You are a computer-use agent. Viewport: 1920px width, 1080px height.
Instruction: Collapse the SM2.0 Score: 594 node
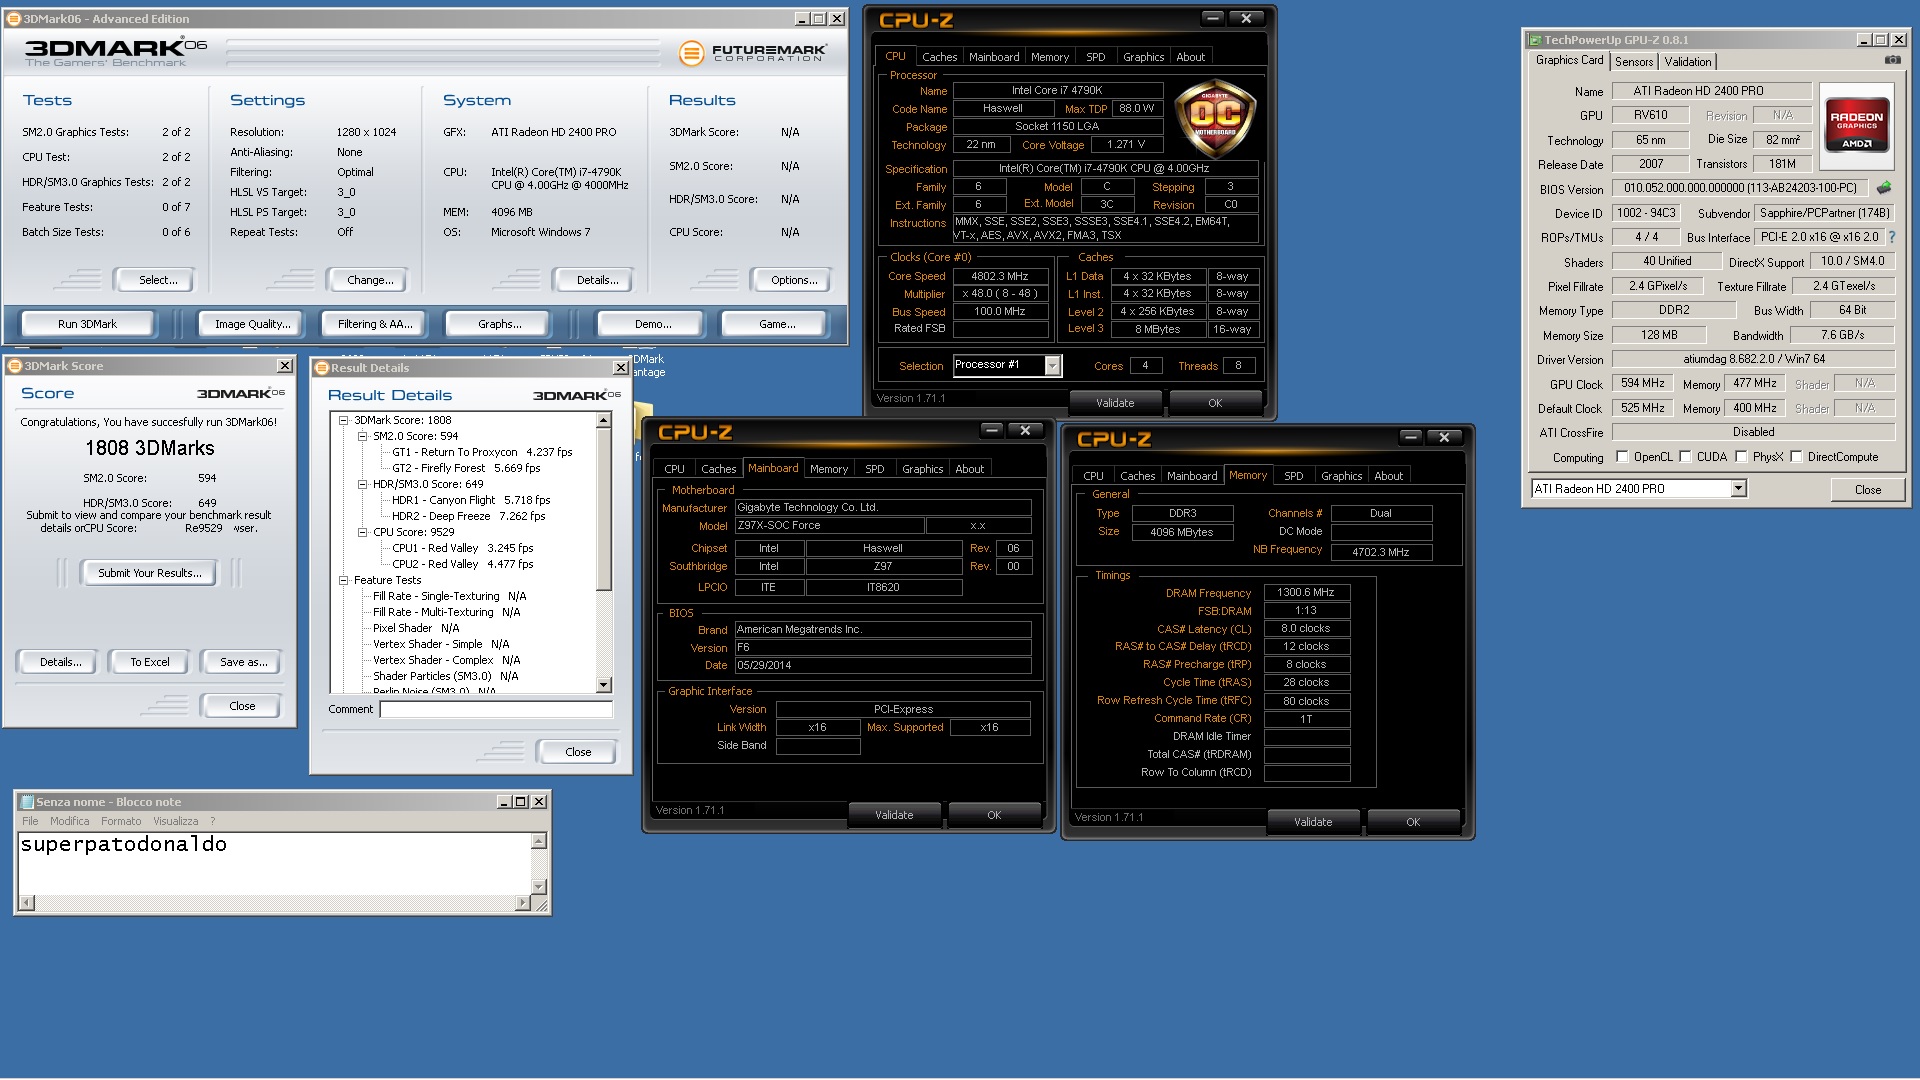[363, 436]
